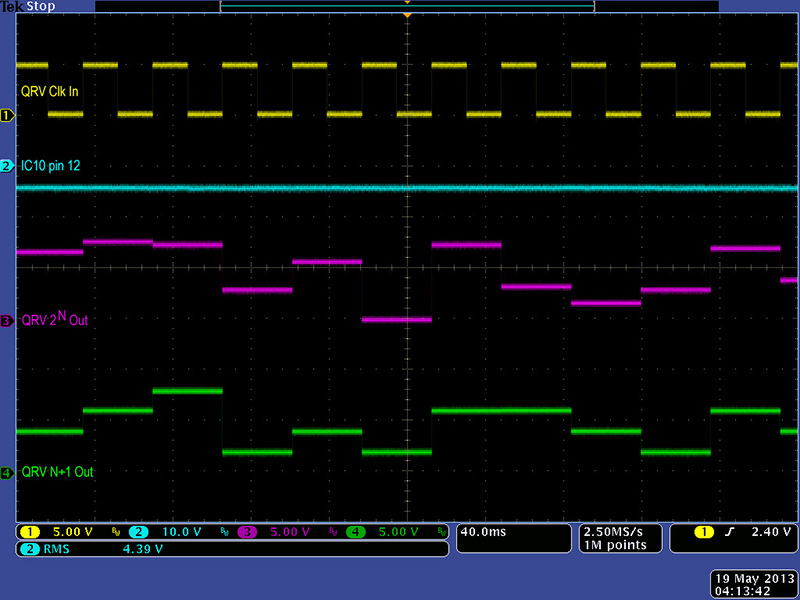Open the 2.50MS/s sample rate readout
This screenshot has height=600, width=800.
tap(615, 531)
